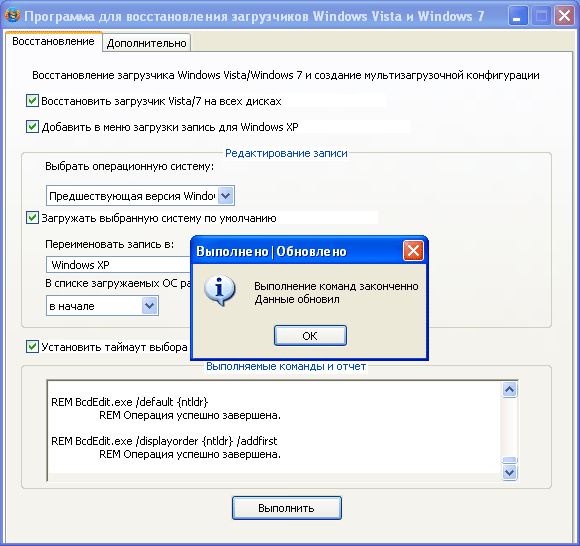Click the info icon in the dialog
This screenshot has width=580, height=546.
[220, 290]
